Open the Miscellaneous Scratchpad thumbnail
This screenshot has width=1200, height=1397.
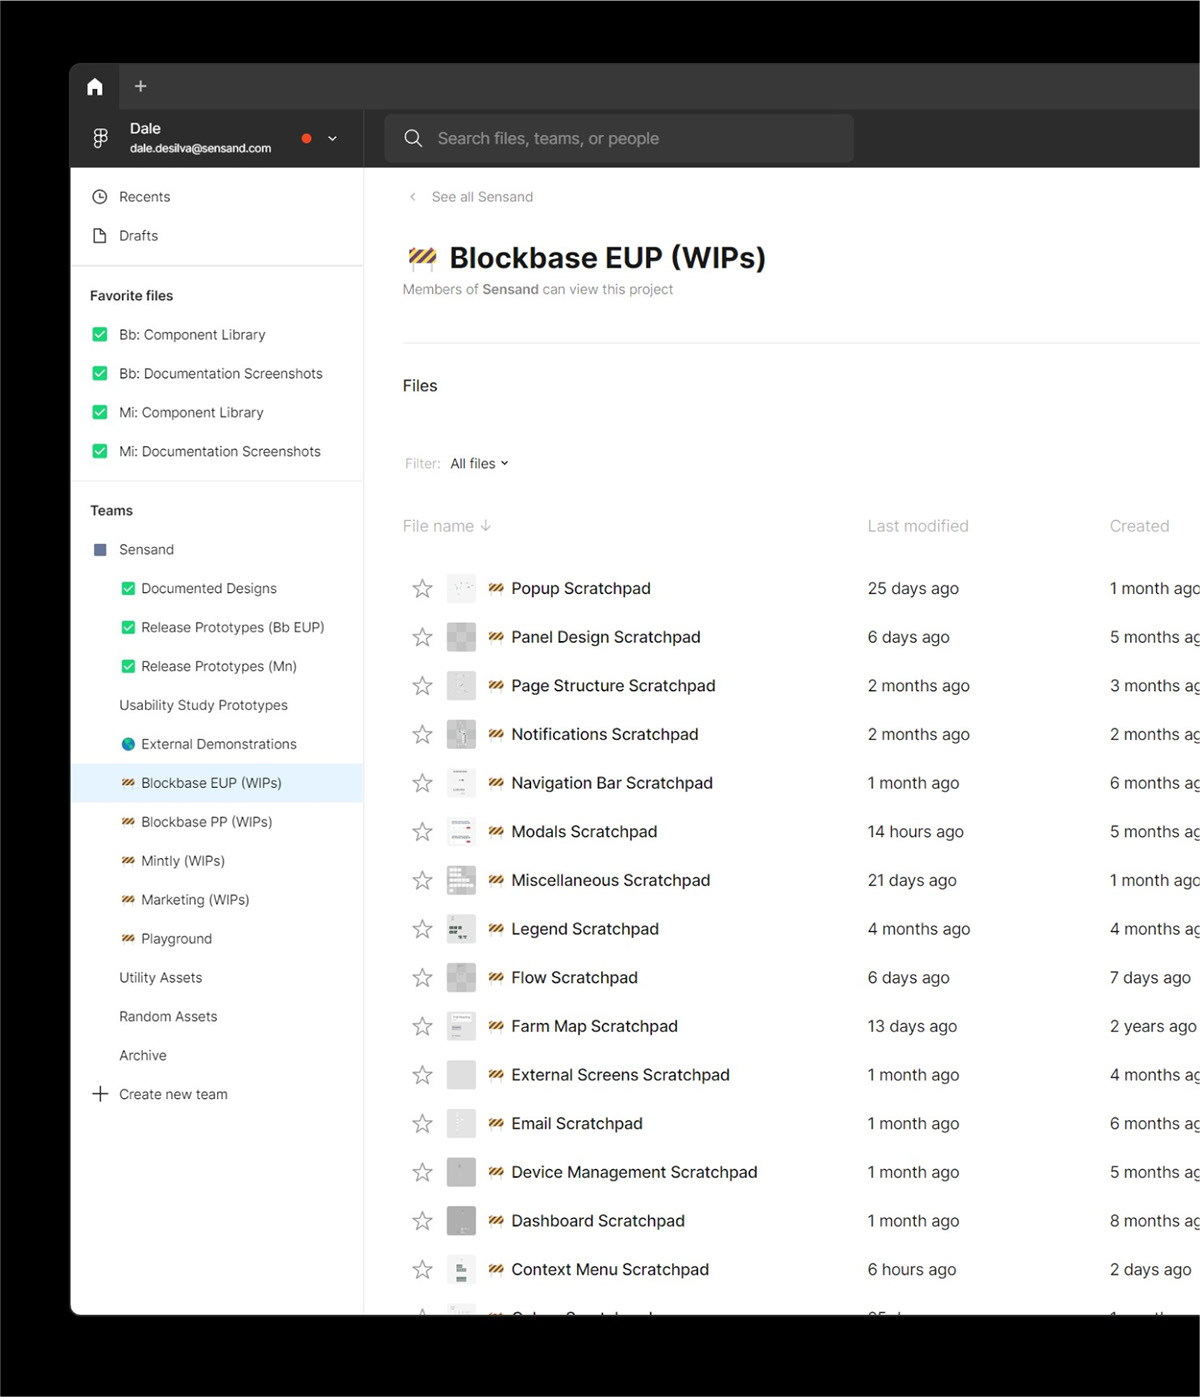click(461, 880)
